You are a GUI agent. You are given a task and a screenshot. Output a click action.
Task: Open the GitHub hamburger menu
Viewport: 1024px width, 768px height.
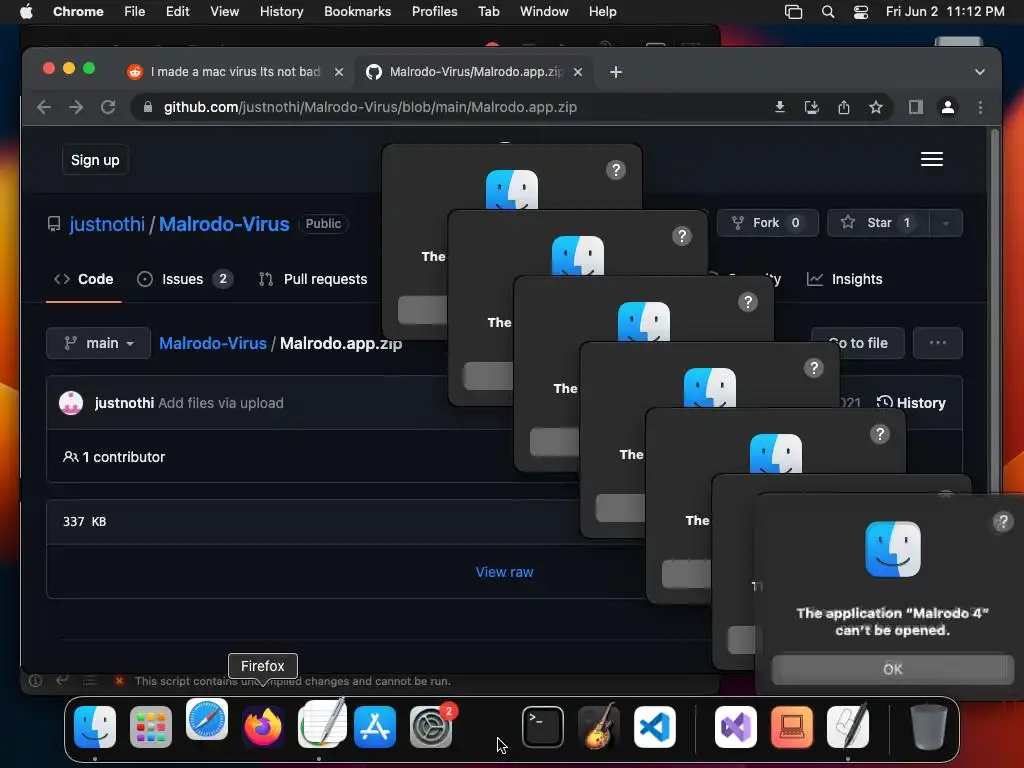(x=931, y=159)
